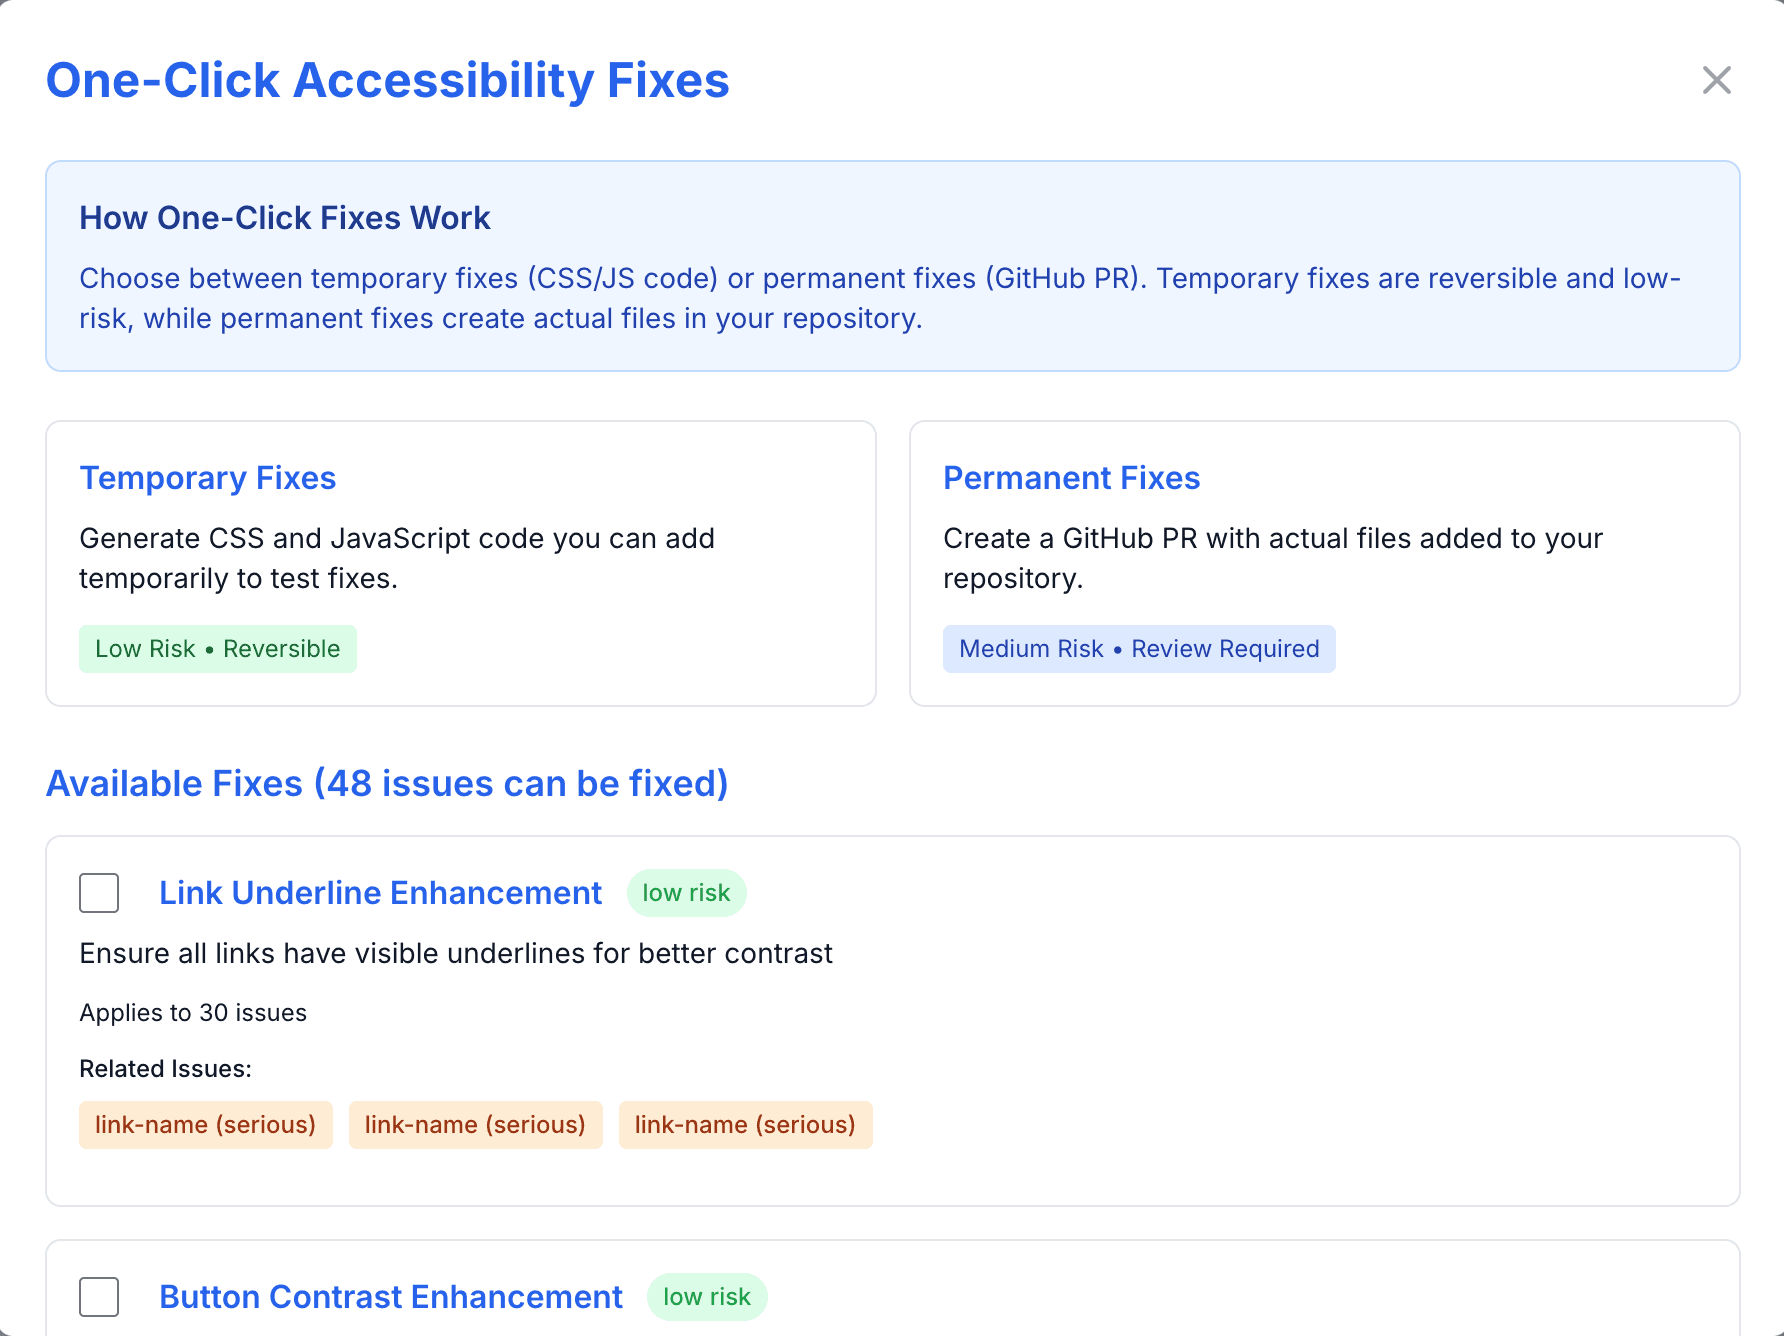Open the Button Contrast Enhancement details
The width and height of the screenshot is (1784, 1336).
(390, 1297)
